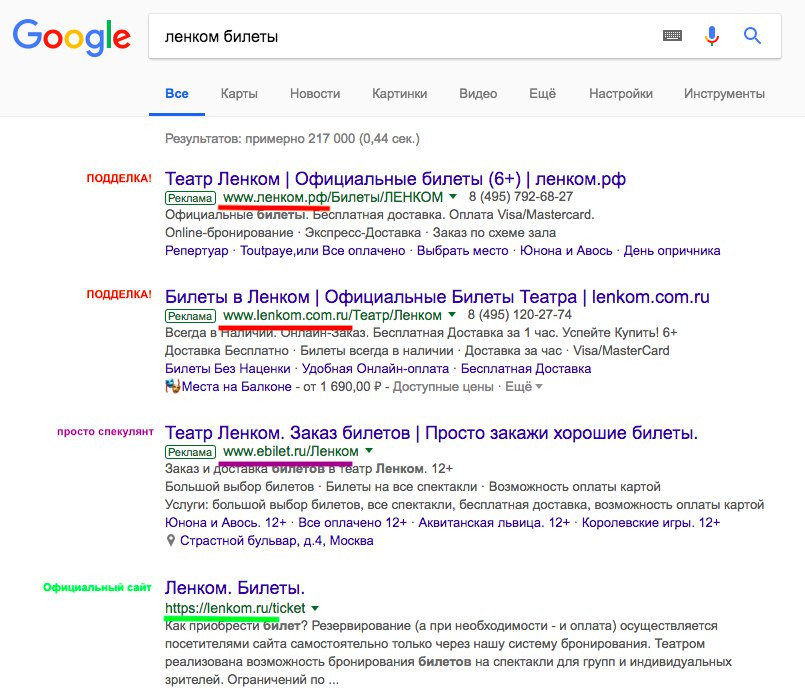Open the Все оплачено 12+ sitelink
Image resolution: width=805 pixels, height=700 pixels.
pos(352,523)
